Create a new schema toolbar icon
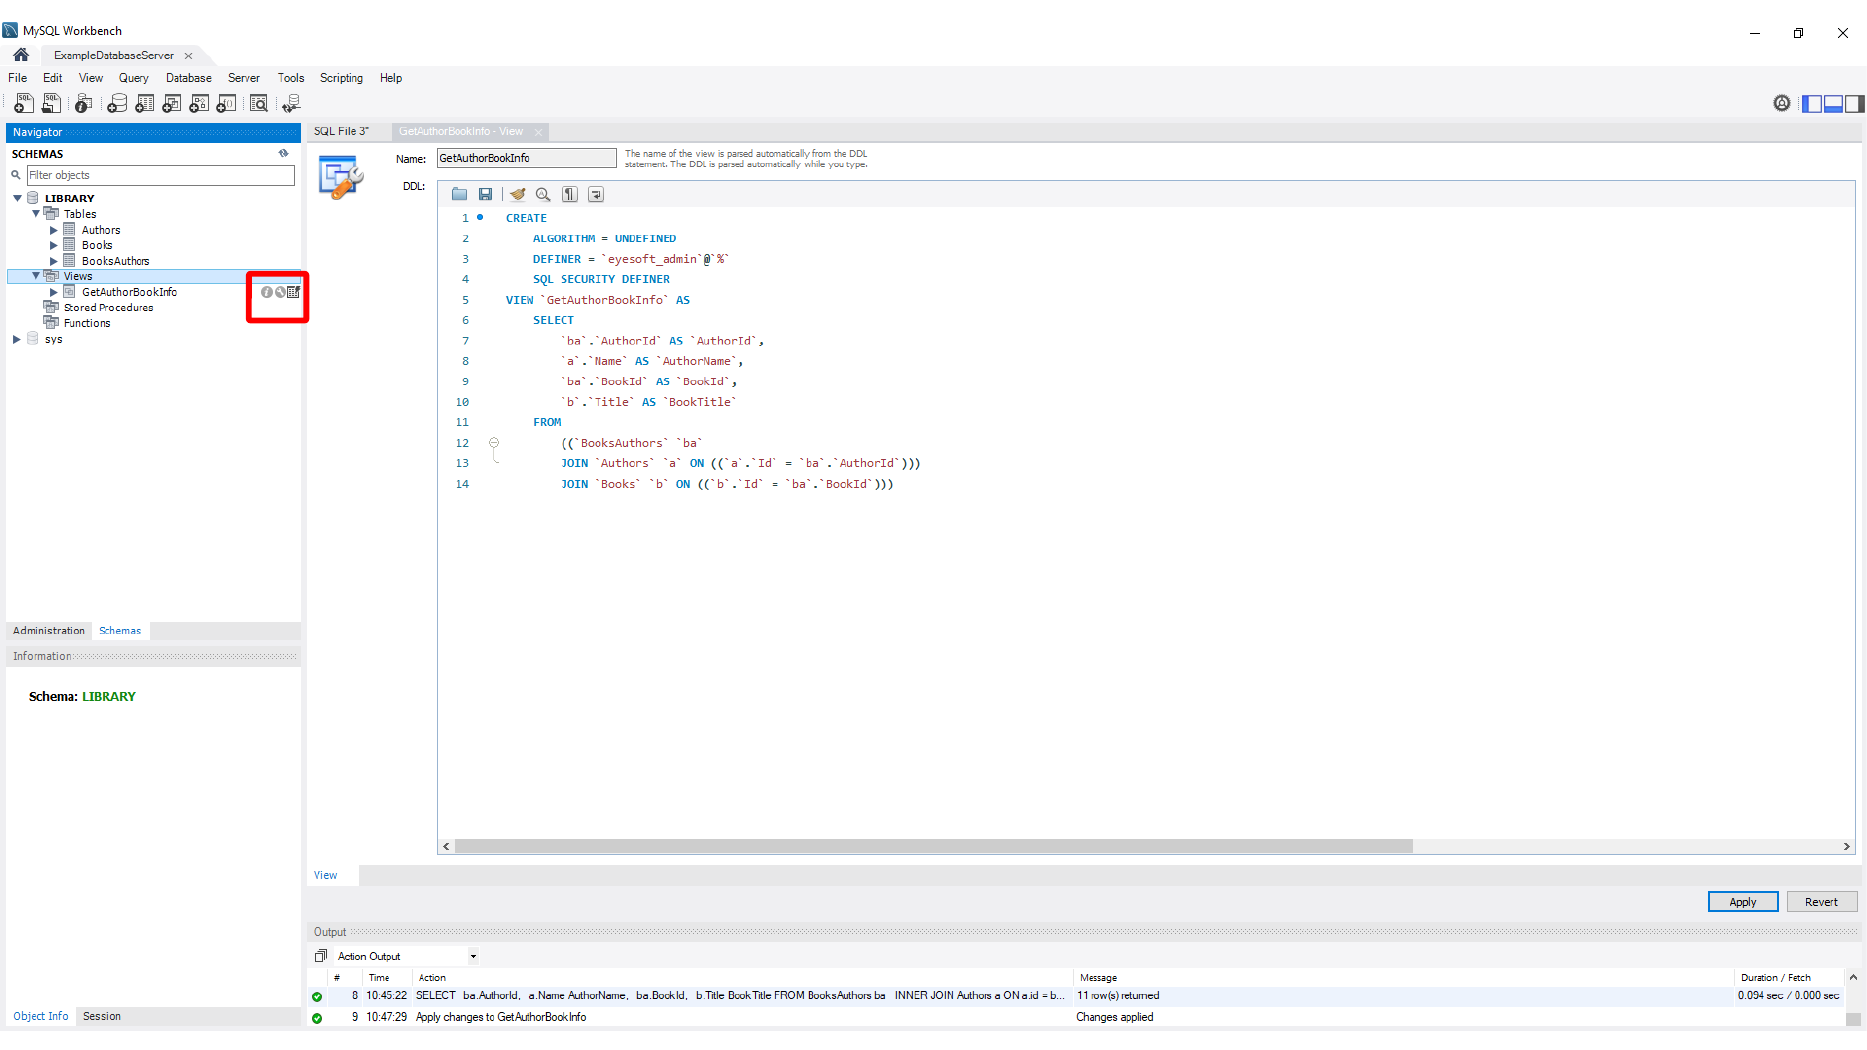The width and height of the screenshot is (1867, 1050). tap(117, 103)
